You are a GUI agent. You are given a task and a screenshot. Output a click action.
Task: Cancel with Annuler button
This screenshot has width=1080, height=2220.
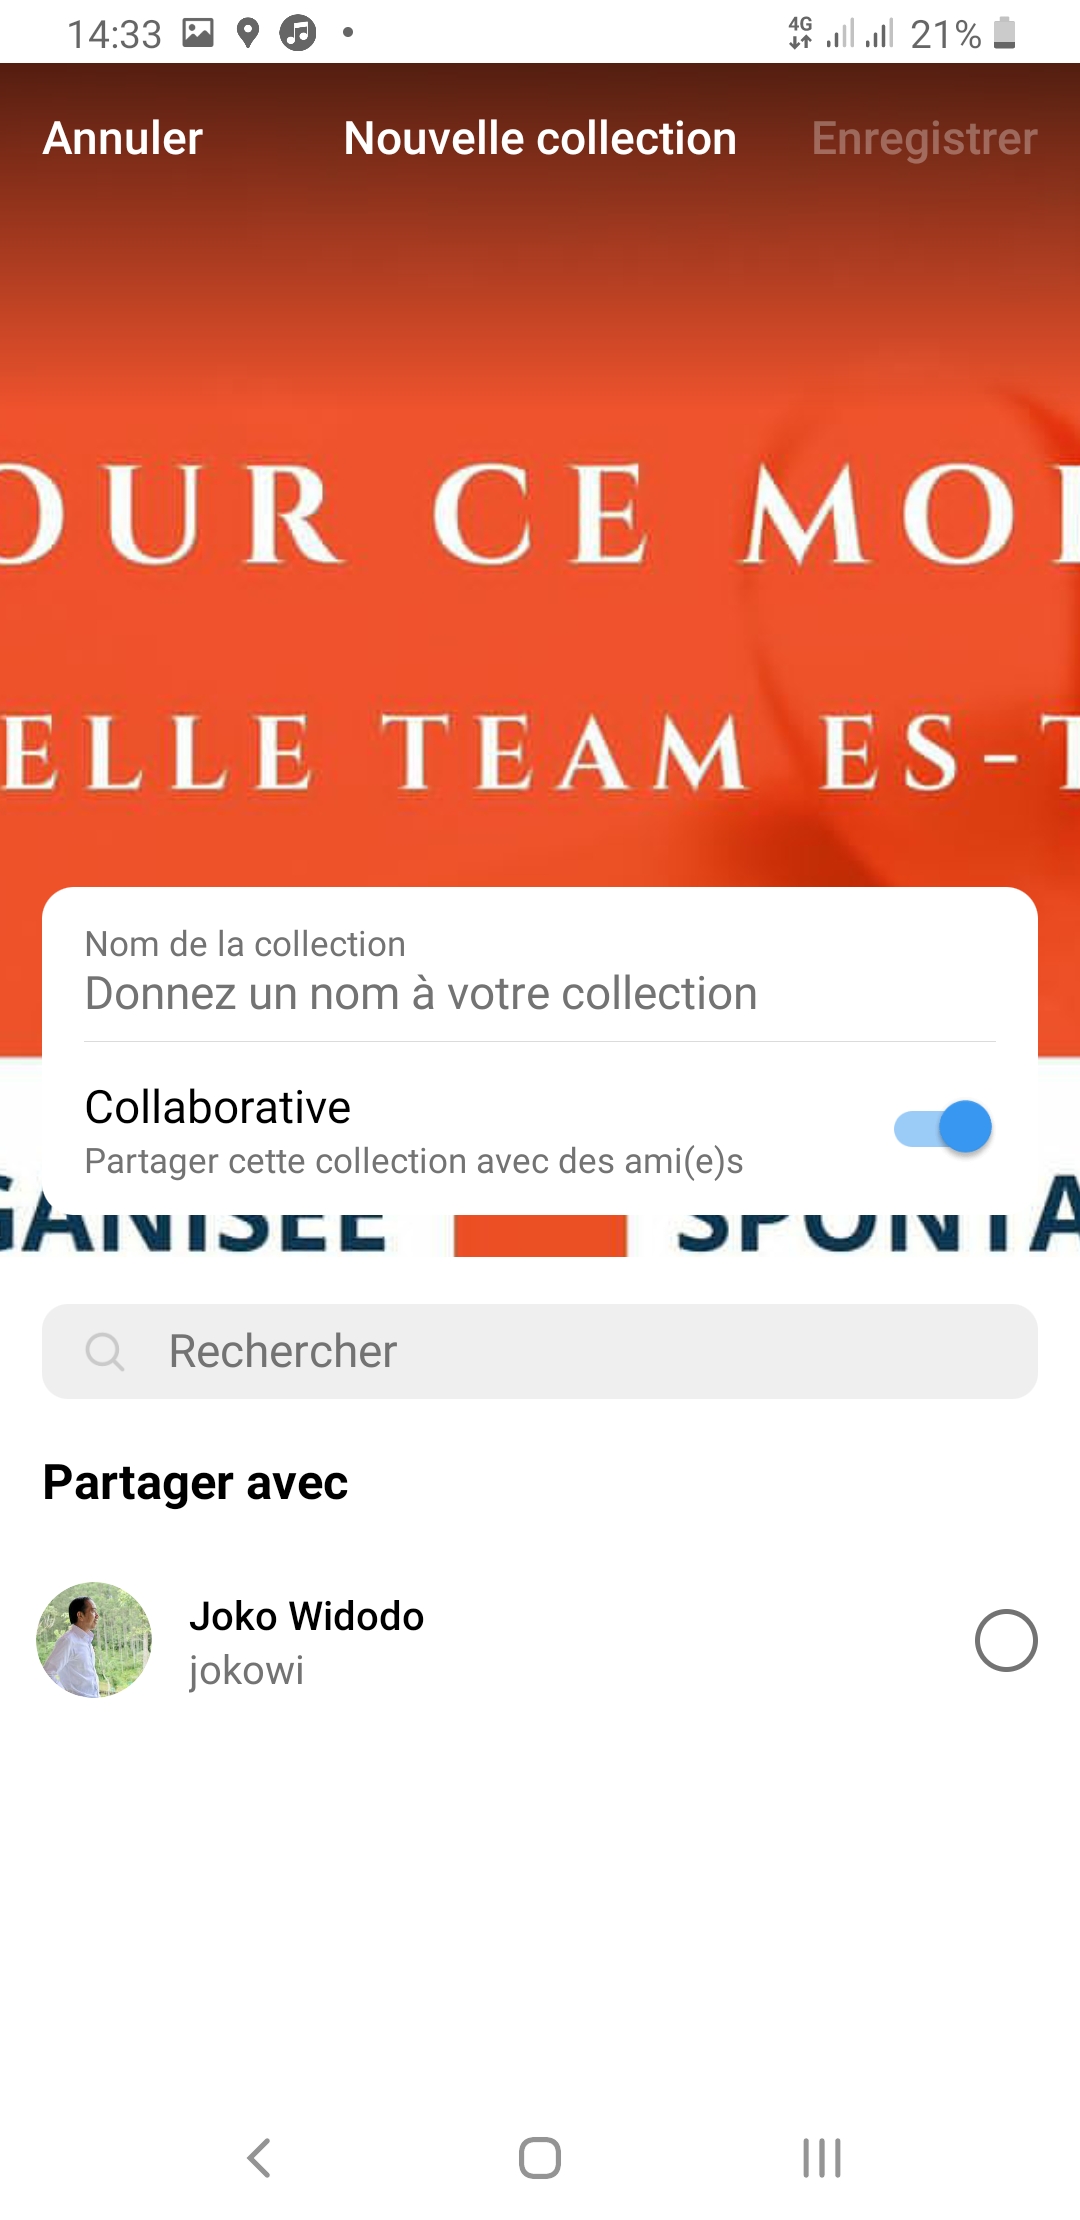point(123,138)
